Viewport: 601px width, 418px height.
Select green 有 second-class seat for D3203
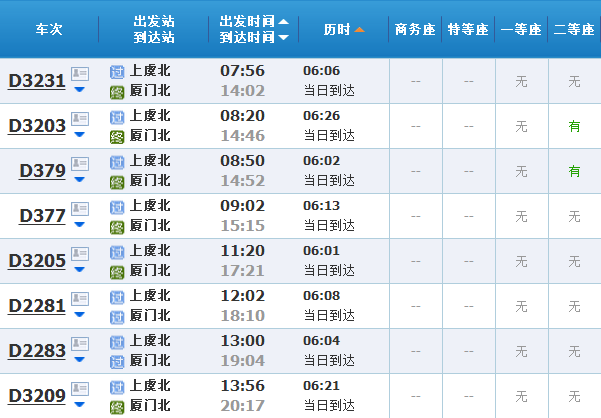[x=574, y=126]
